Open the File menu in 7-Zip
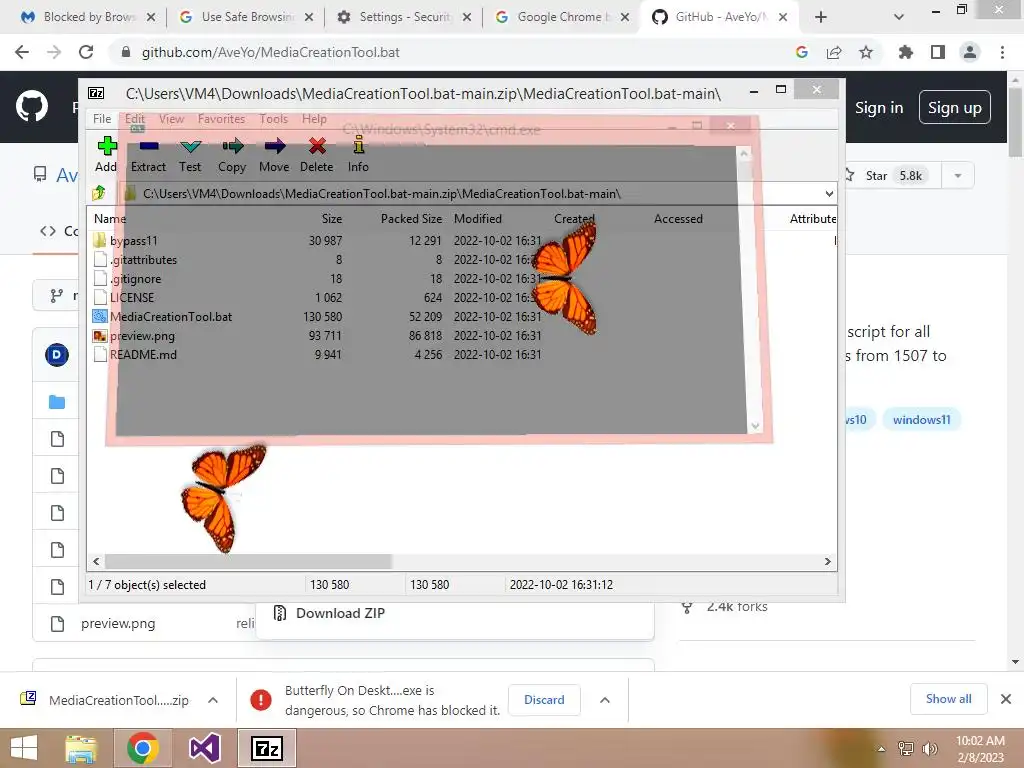This screenshot has height=768, width=1024. [102, 119]
